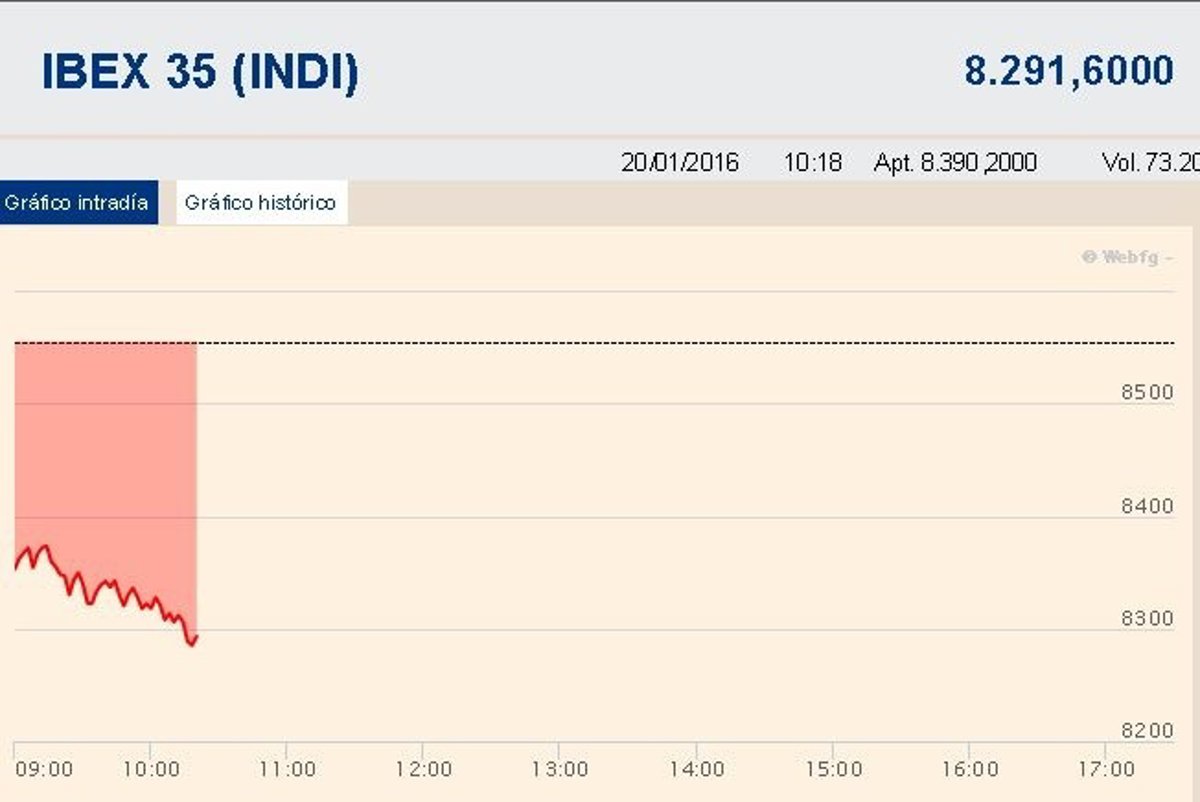Click the IBEX 35 (INDI) title
The width and height of the screenshot is (1200, 802).
[x=200, y=72]
